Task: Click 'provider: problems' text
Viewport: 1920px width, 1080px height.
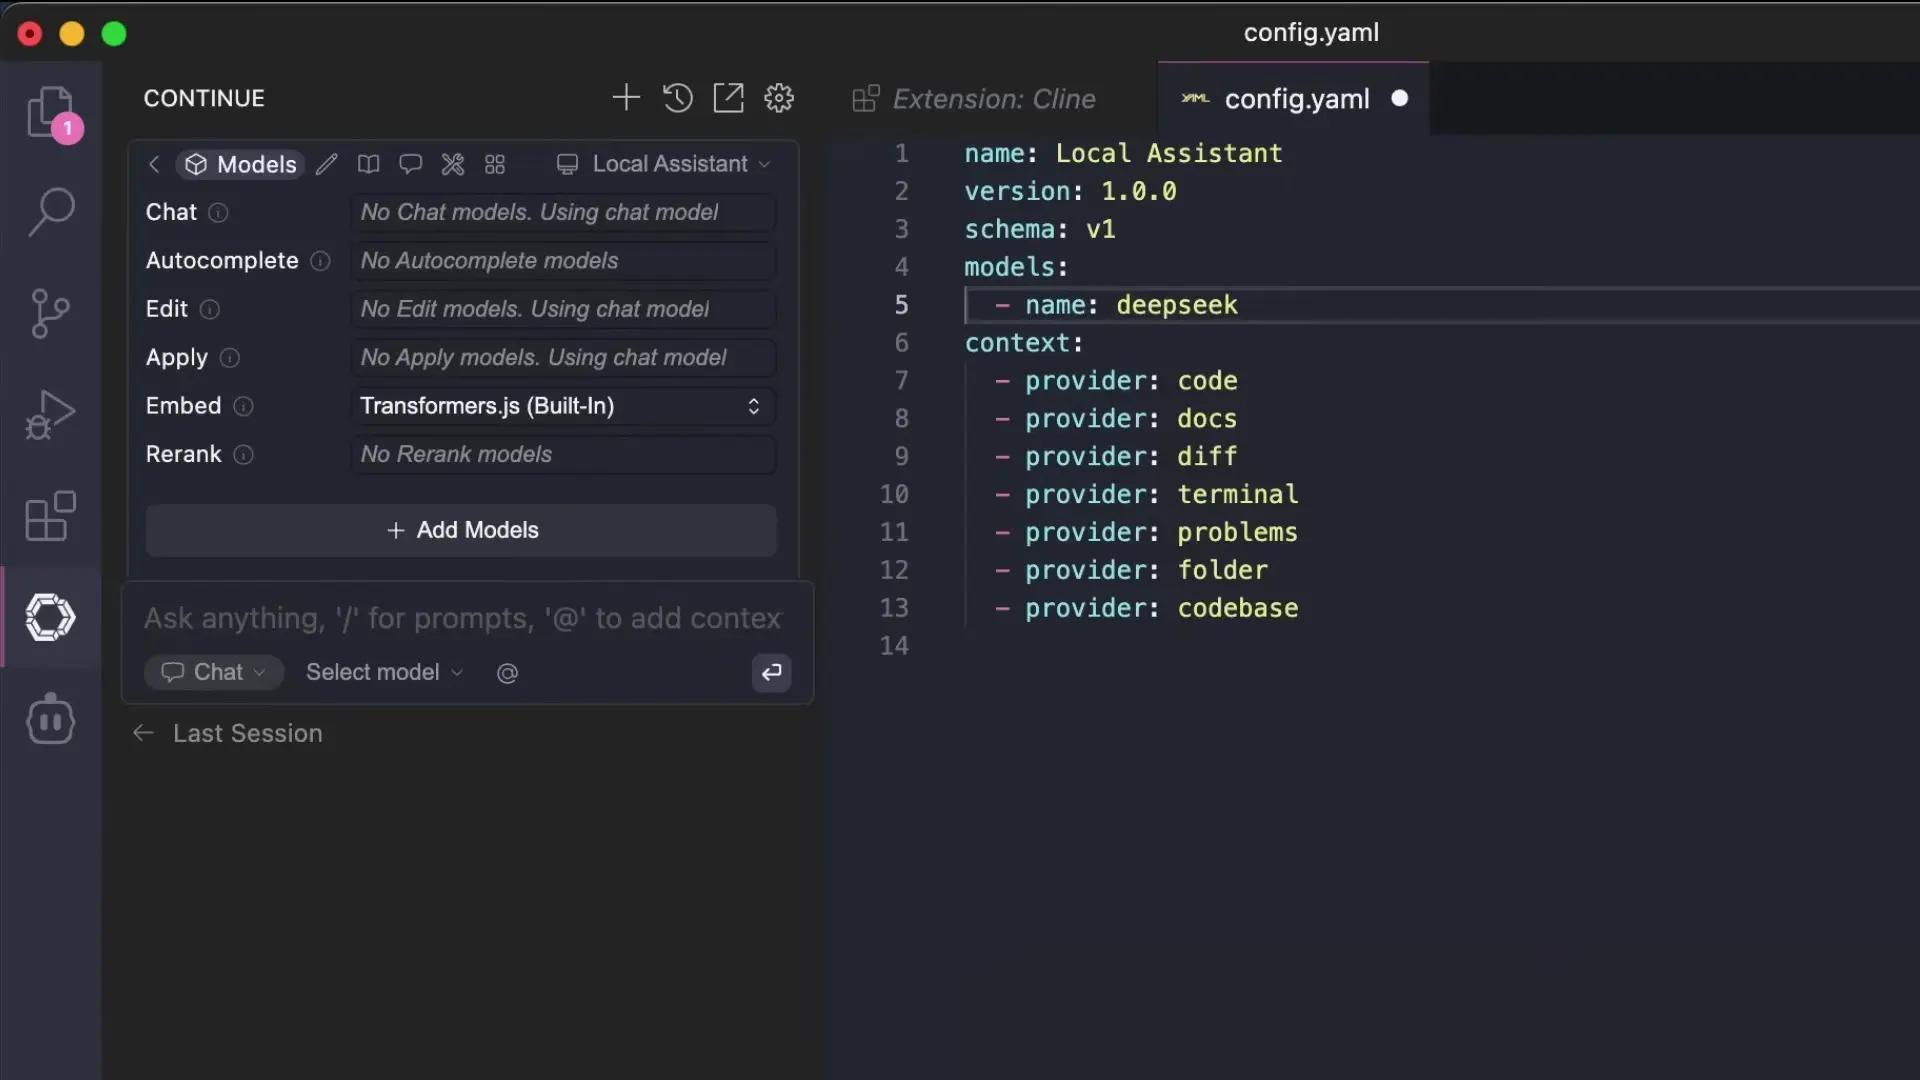Action: coord(1161,532)
